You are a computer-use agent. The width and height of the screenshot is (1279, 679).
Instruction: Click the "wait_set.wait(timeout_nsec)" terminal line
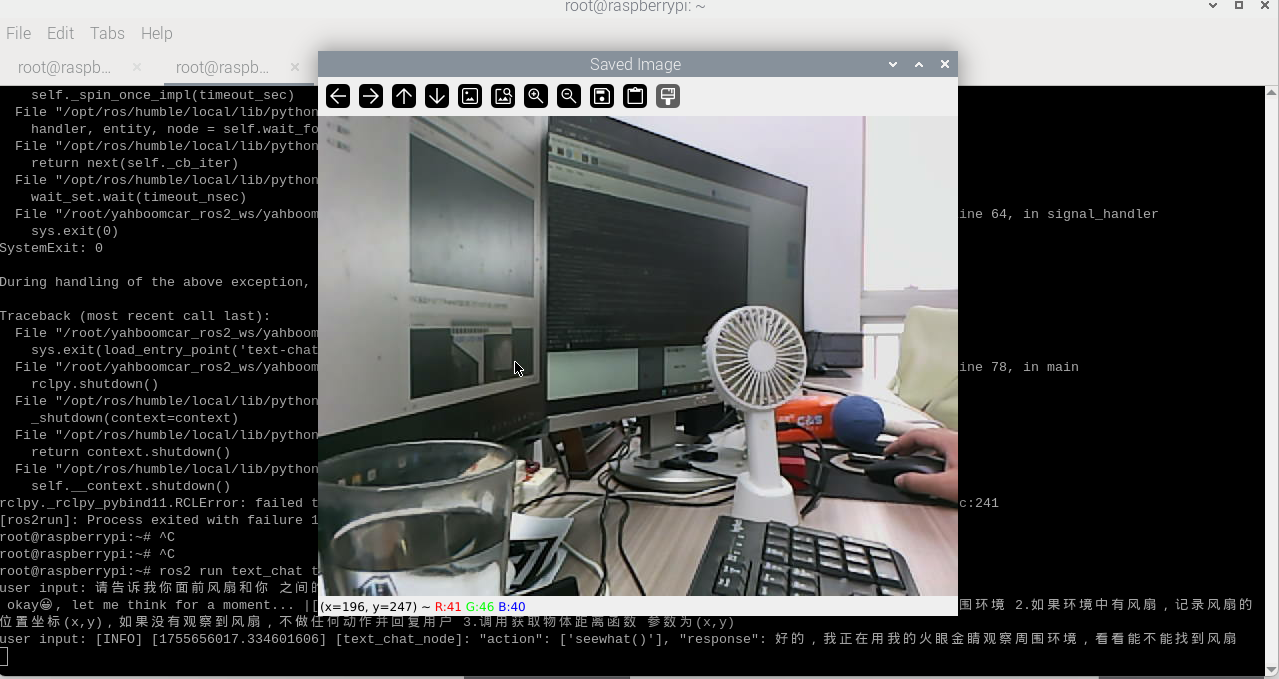(139, 197)
